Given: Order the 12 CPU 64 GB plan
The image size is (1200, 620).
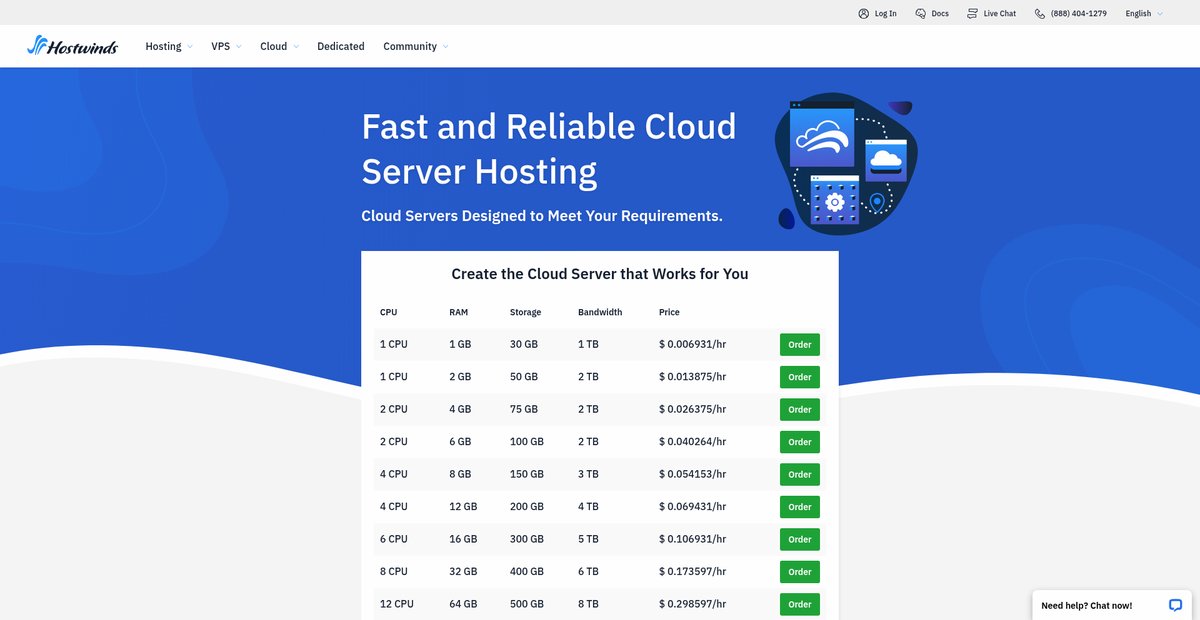Looking at the screenshot, I should 800,604.
